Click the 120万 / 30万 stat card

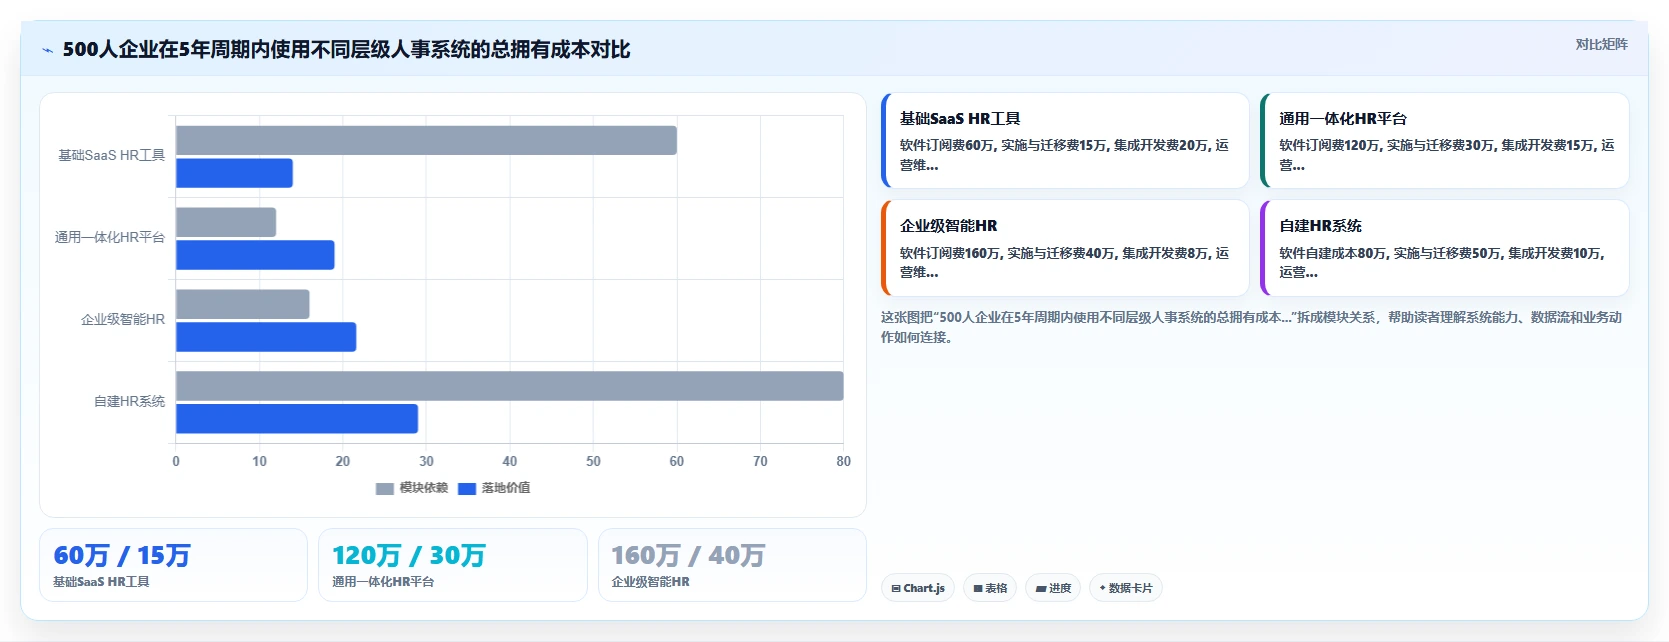pyautogui.click(x=453, y=565)
